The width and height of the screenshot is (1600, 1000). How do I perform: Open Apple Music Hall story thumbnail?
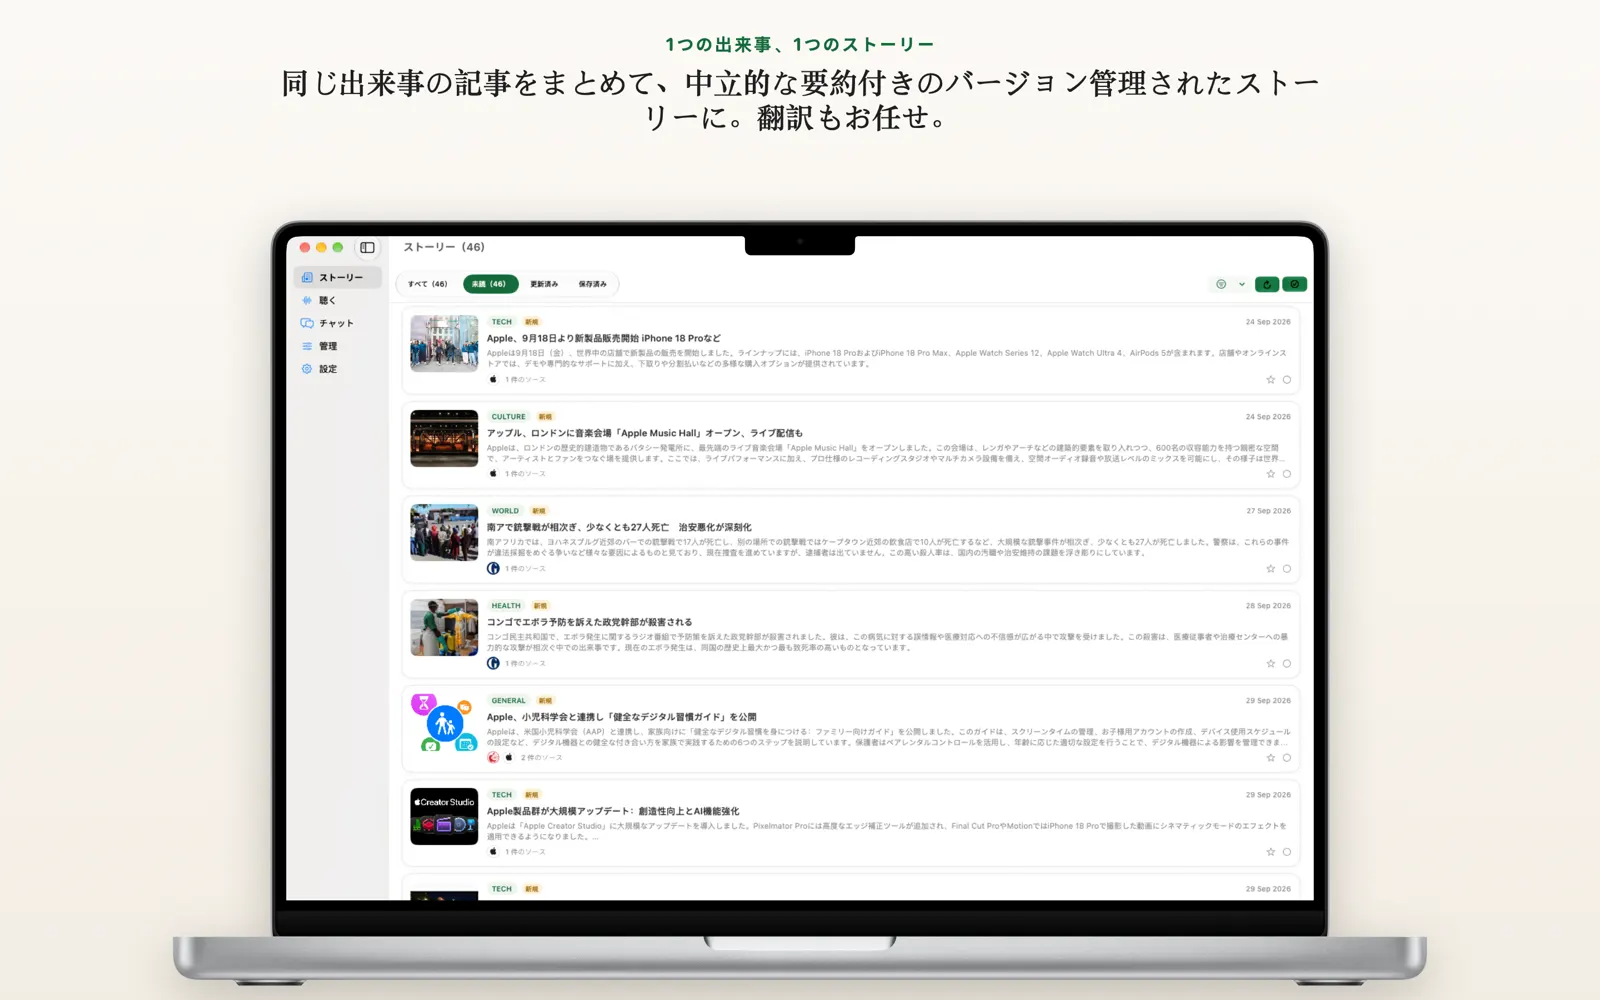(x=444, y=438)
